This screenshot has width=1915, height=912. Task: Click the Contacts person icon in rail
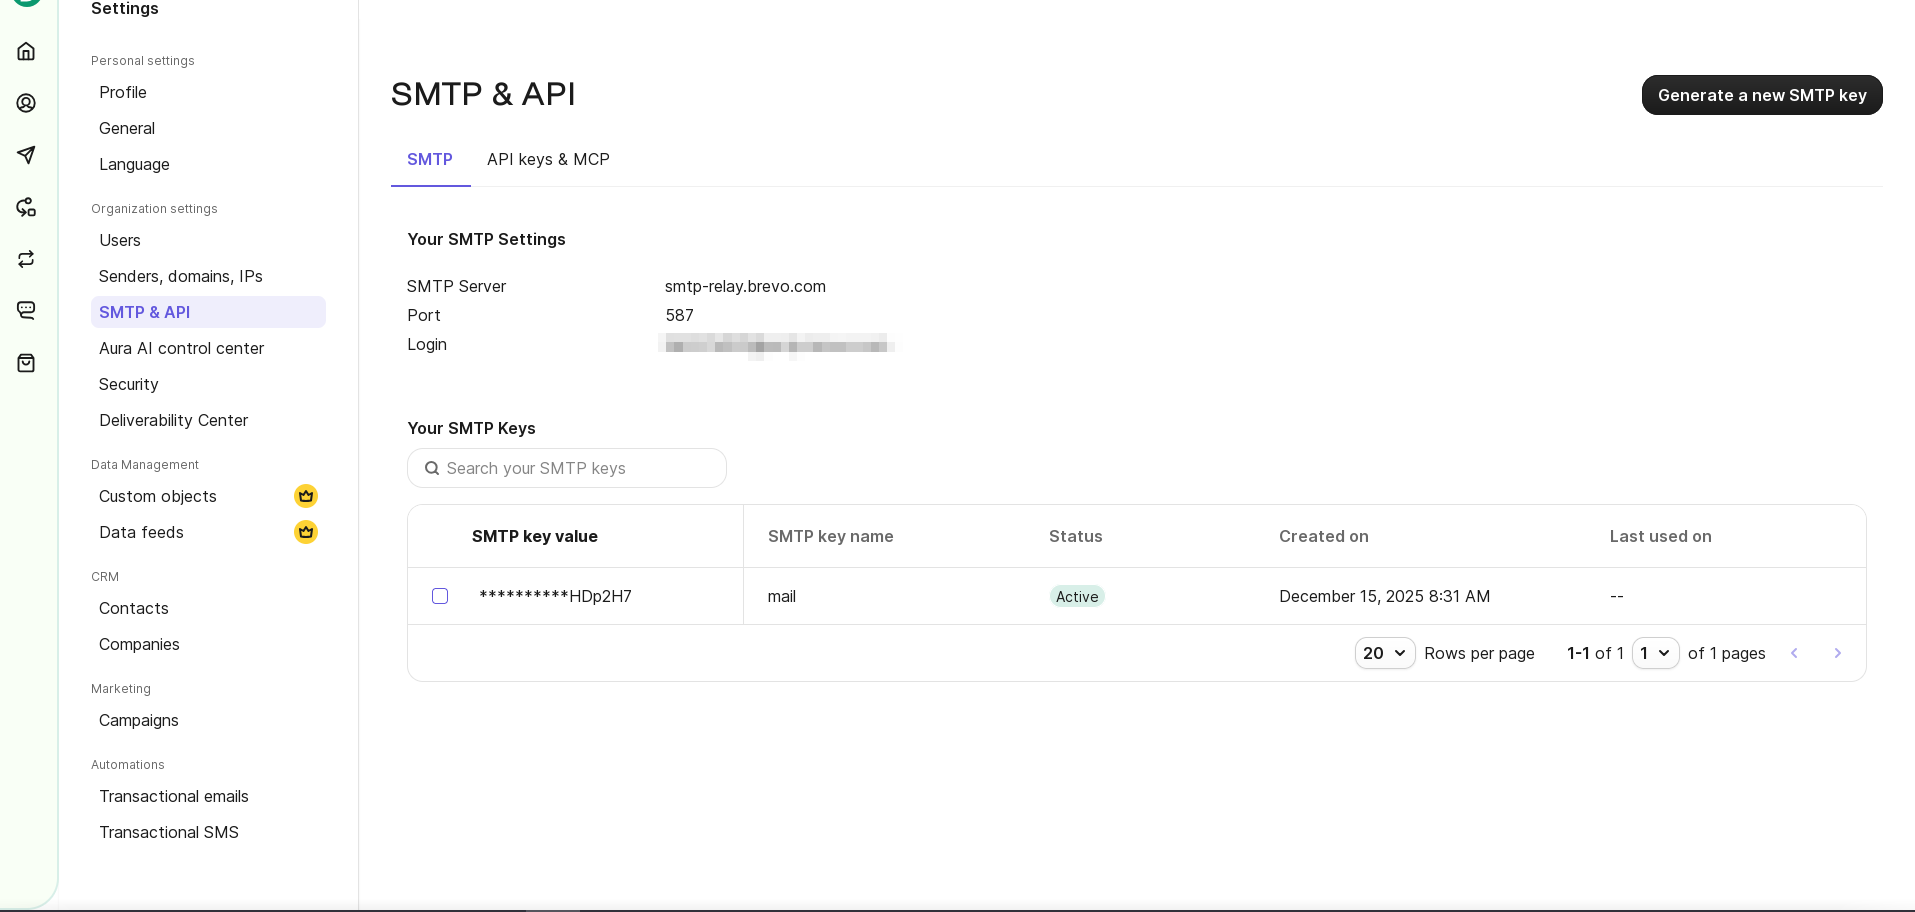coord(26,103)
